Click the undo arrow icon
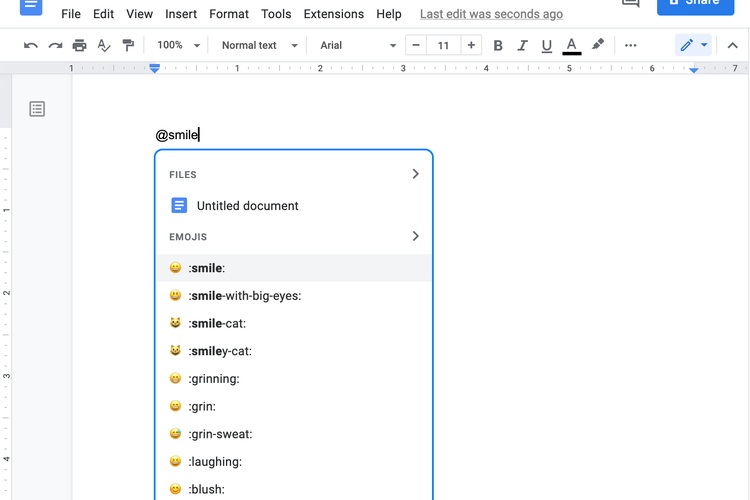Viewport: 750px width, 500px height. click(31, 45)
